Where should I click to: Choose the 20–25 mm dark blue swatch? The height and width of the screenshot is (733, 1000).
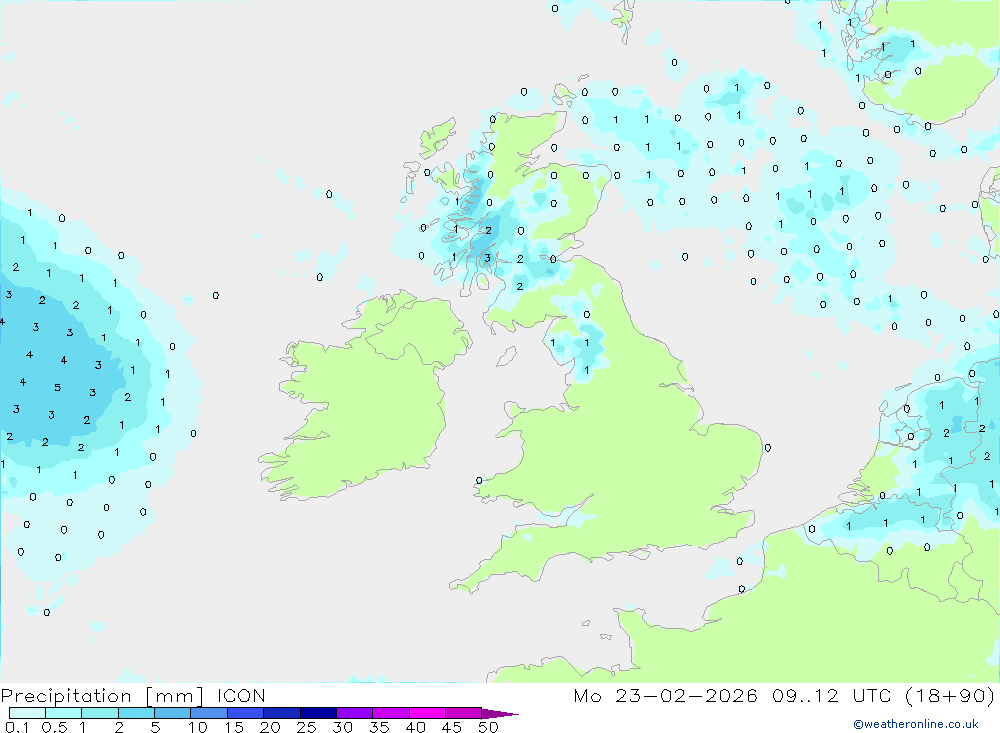pos(282,713)
